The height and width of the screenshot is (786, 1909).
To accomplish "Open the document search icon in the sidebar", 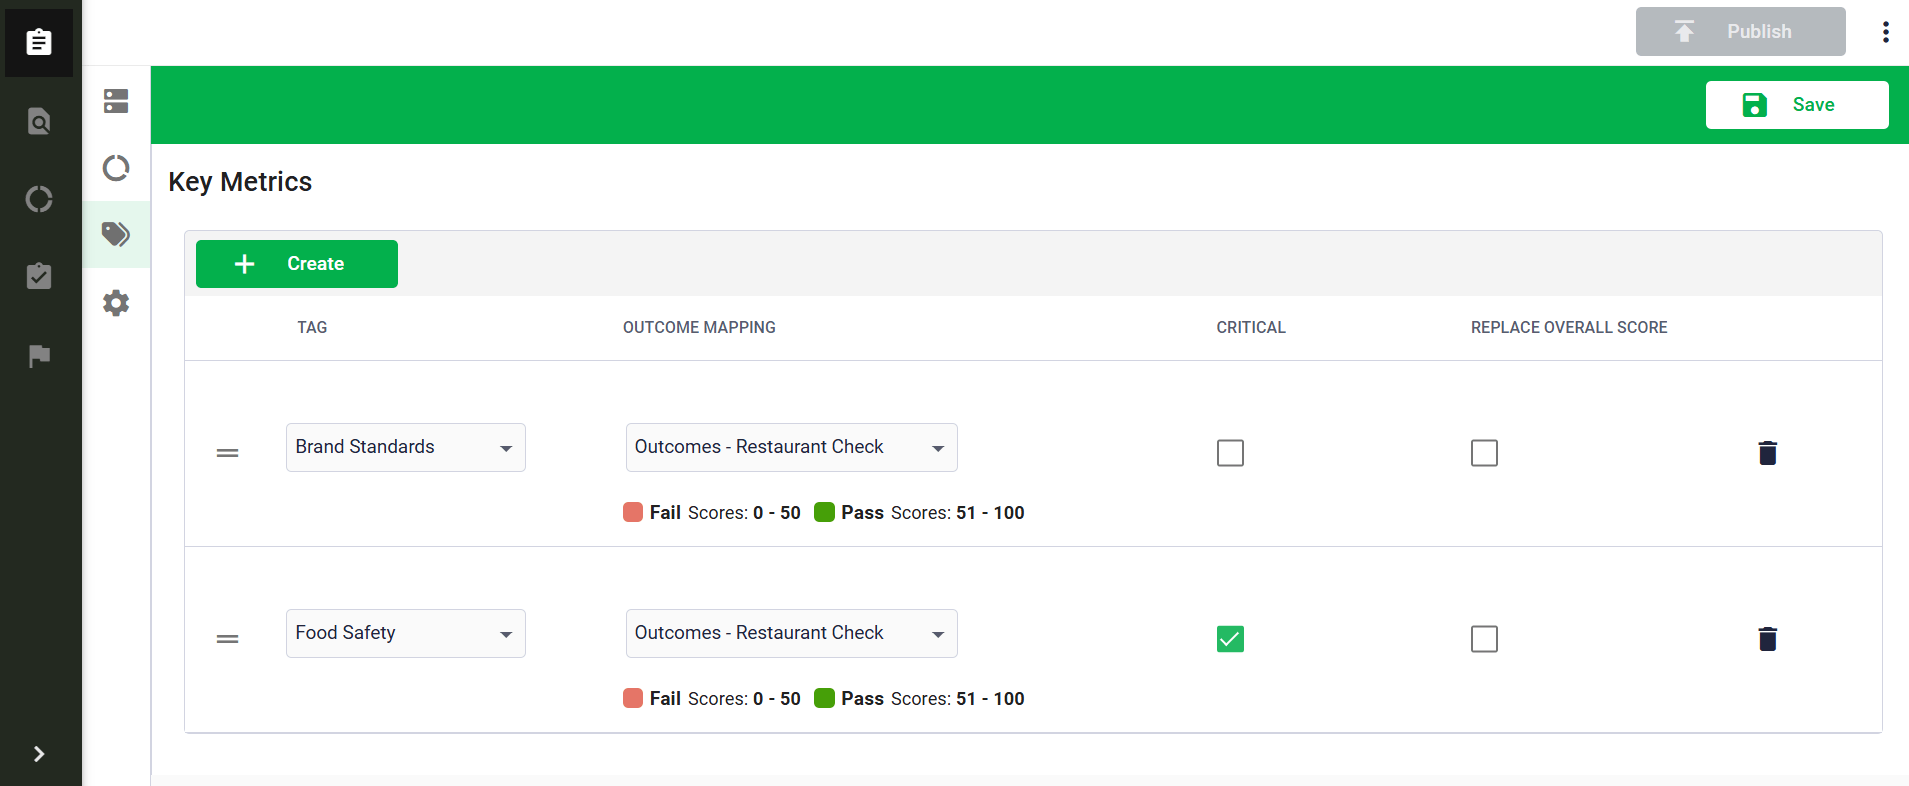I will [39, 121].
